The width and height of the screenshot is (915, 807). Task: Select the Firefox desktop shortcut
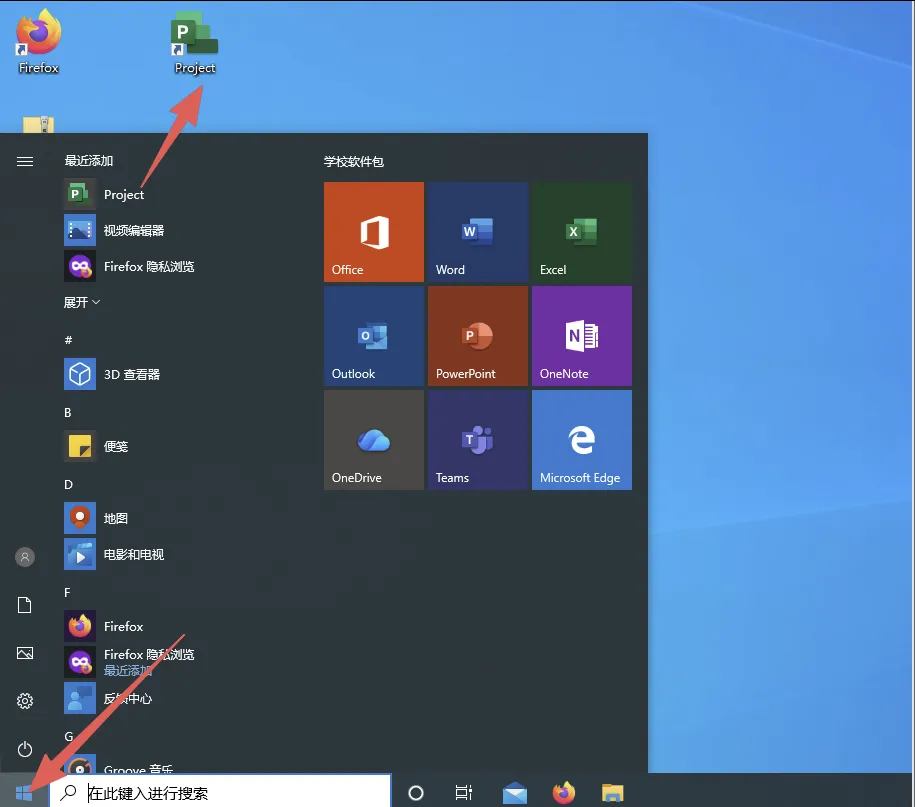[x=39, y=42]
